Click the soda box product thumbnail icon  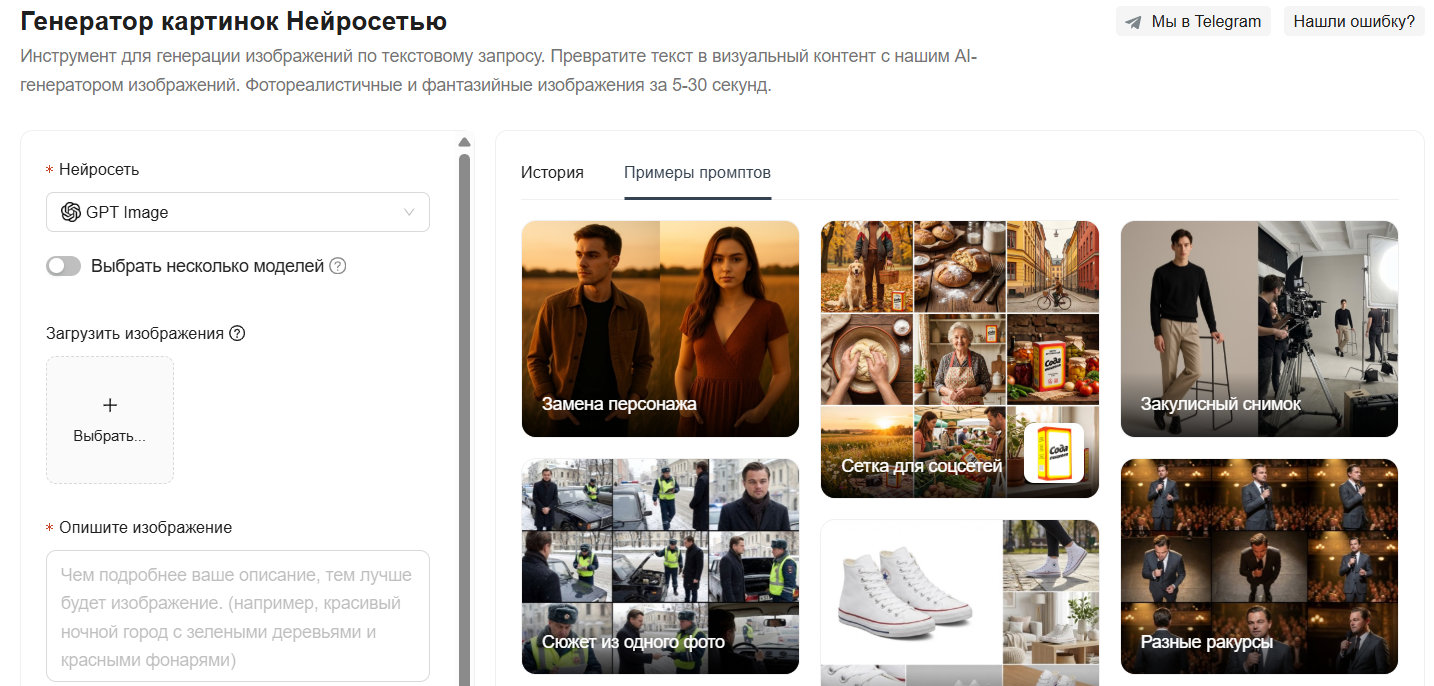click(1054, 453)
